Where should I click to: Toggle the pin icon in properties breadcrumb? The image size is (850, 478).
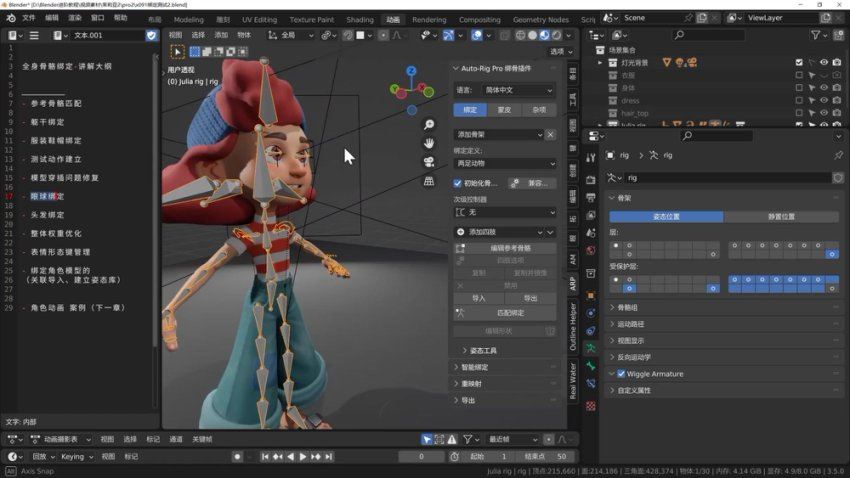(x=838, y=155)
